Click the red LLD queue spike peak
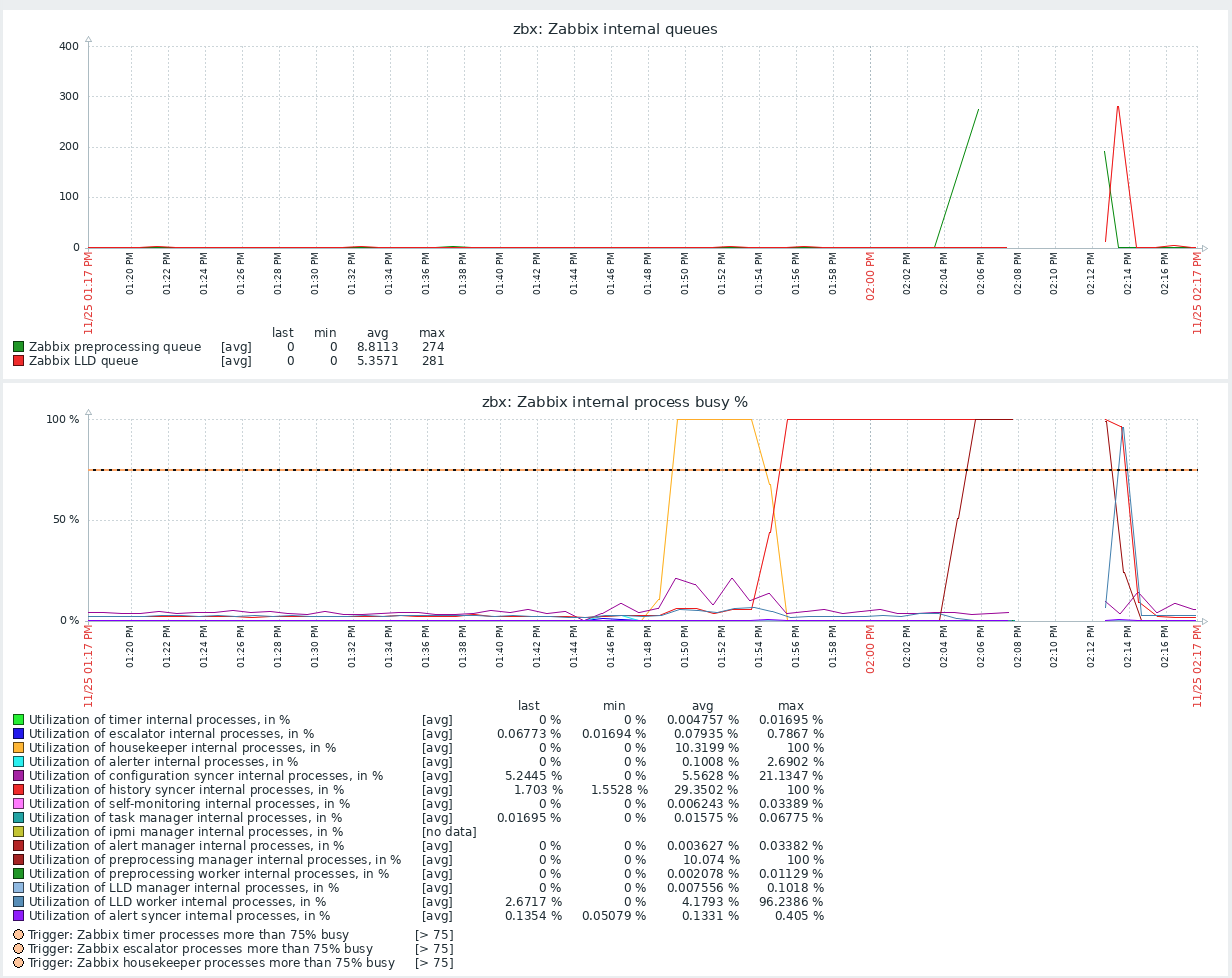 pos(1117,107)
